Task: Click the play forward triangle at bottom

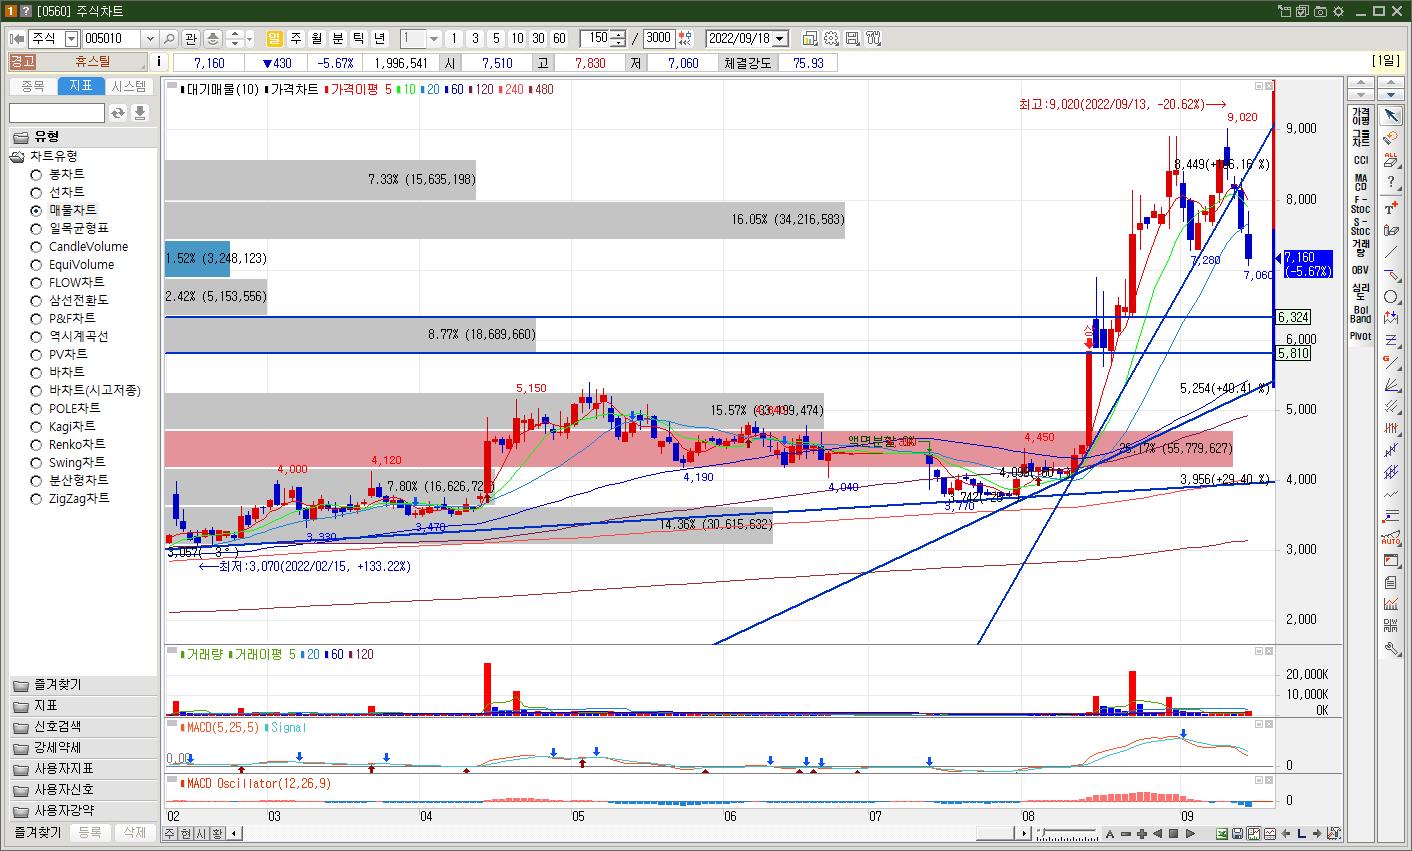Action: [x=1190, y=834]
